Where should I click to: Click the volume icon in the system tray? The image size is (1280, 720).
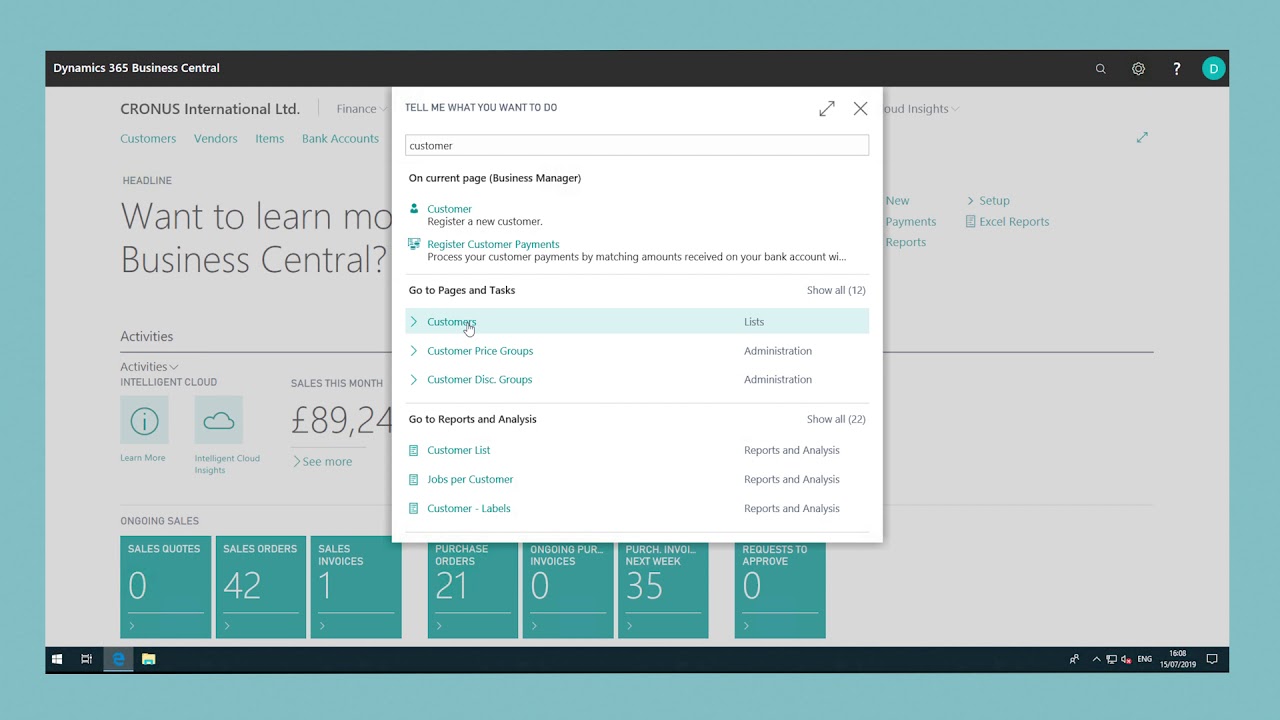coord(1126,659)
